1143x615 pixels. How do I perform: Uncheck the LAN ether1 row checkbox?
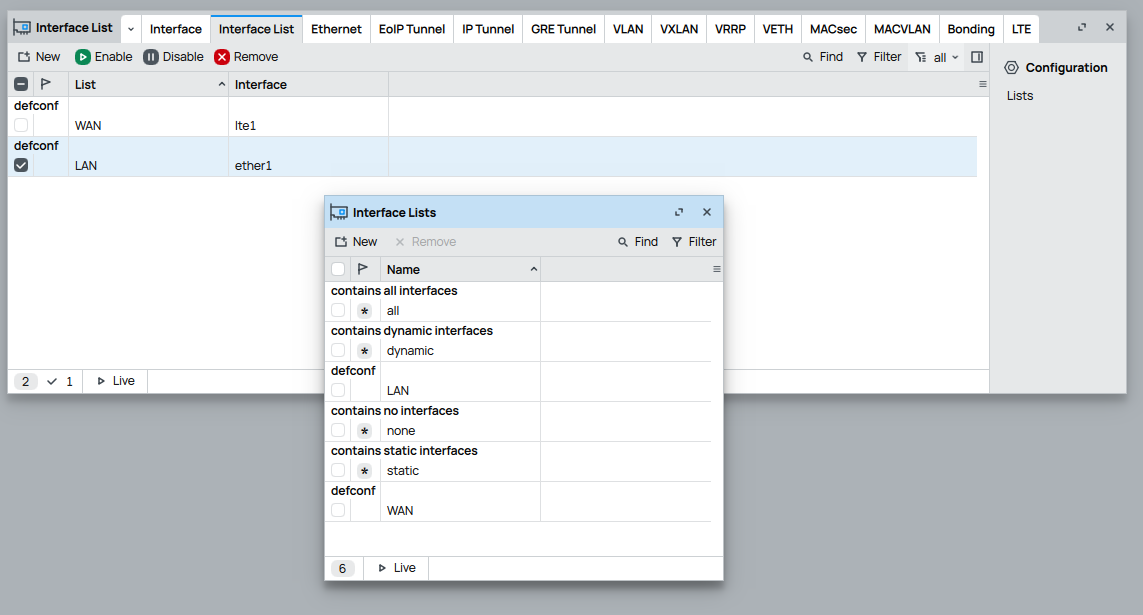[x=21, y=165]
